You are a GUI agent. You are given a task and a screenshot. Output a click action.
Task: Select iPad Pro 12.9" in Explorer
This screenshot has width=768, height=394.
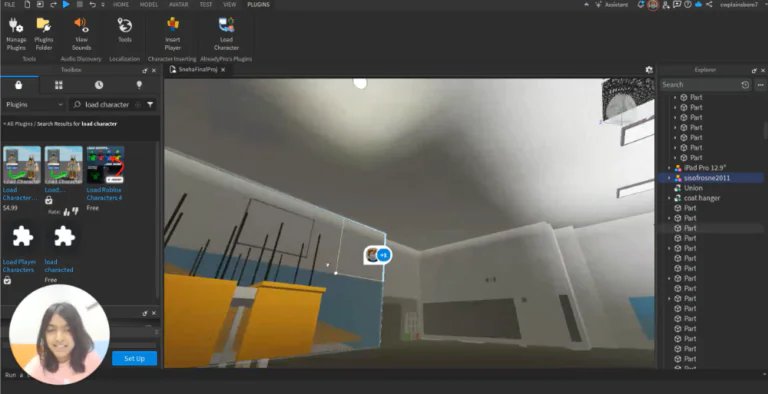[x=704, y=168]
